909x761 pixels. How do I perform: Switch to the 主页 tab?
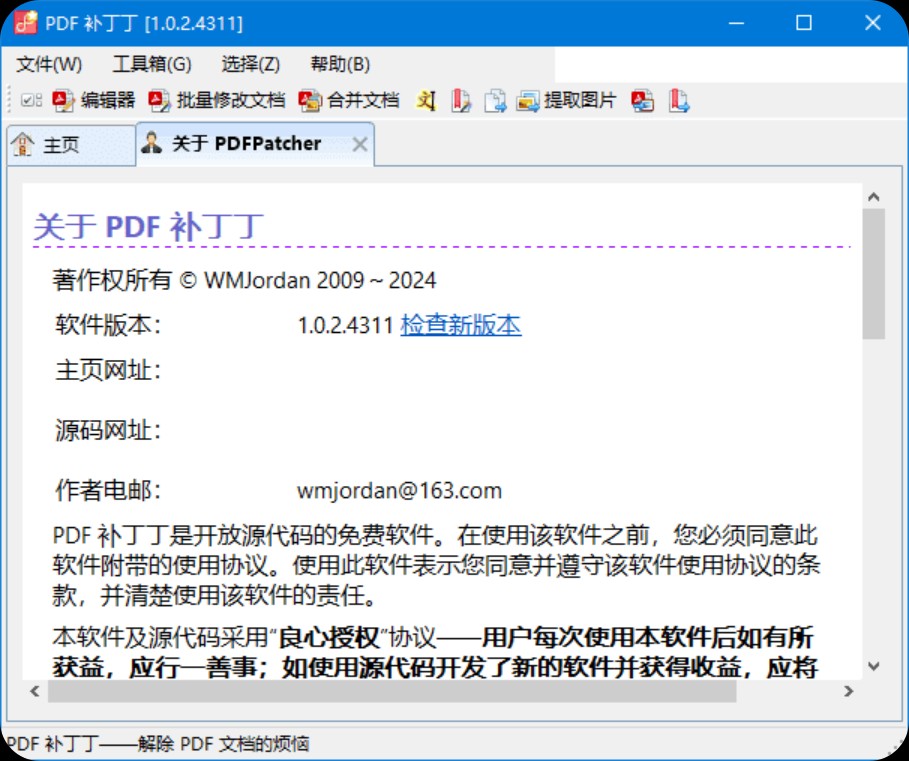[60, 145]
